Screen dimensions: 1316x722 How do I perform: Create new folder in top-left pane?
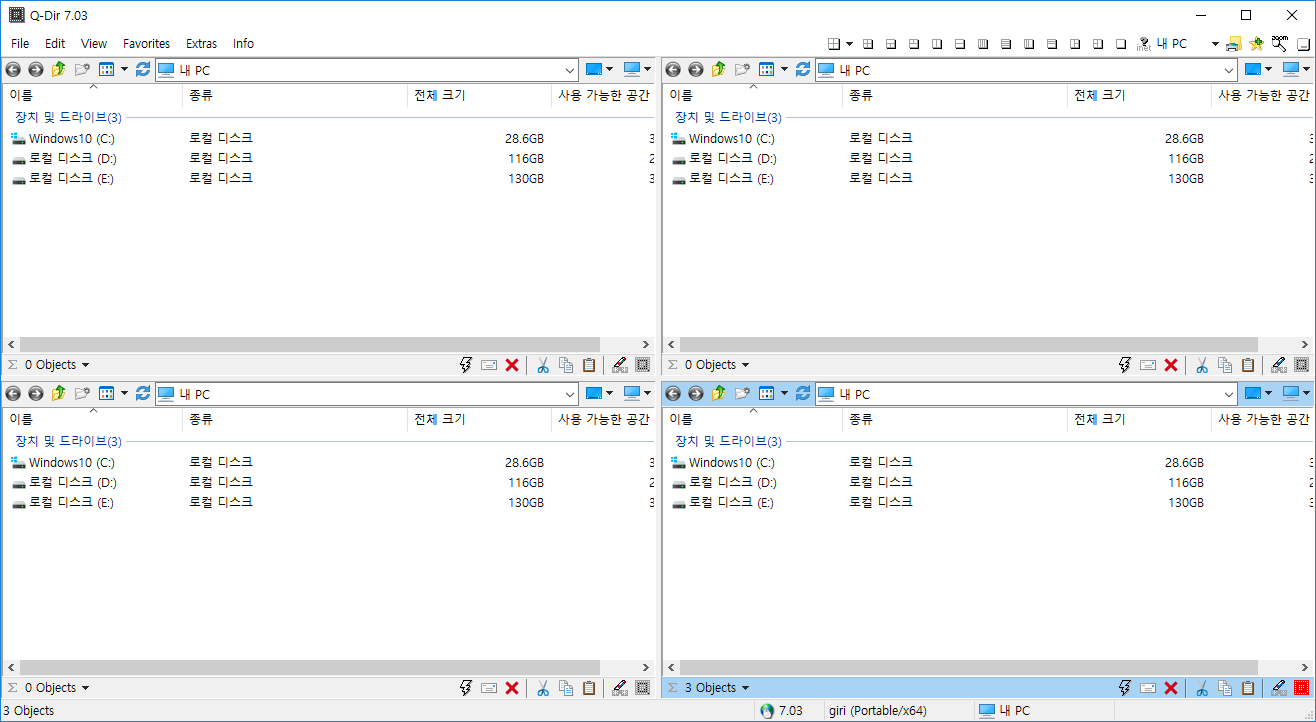click(82, 70)
